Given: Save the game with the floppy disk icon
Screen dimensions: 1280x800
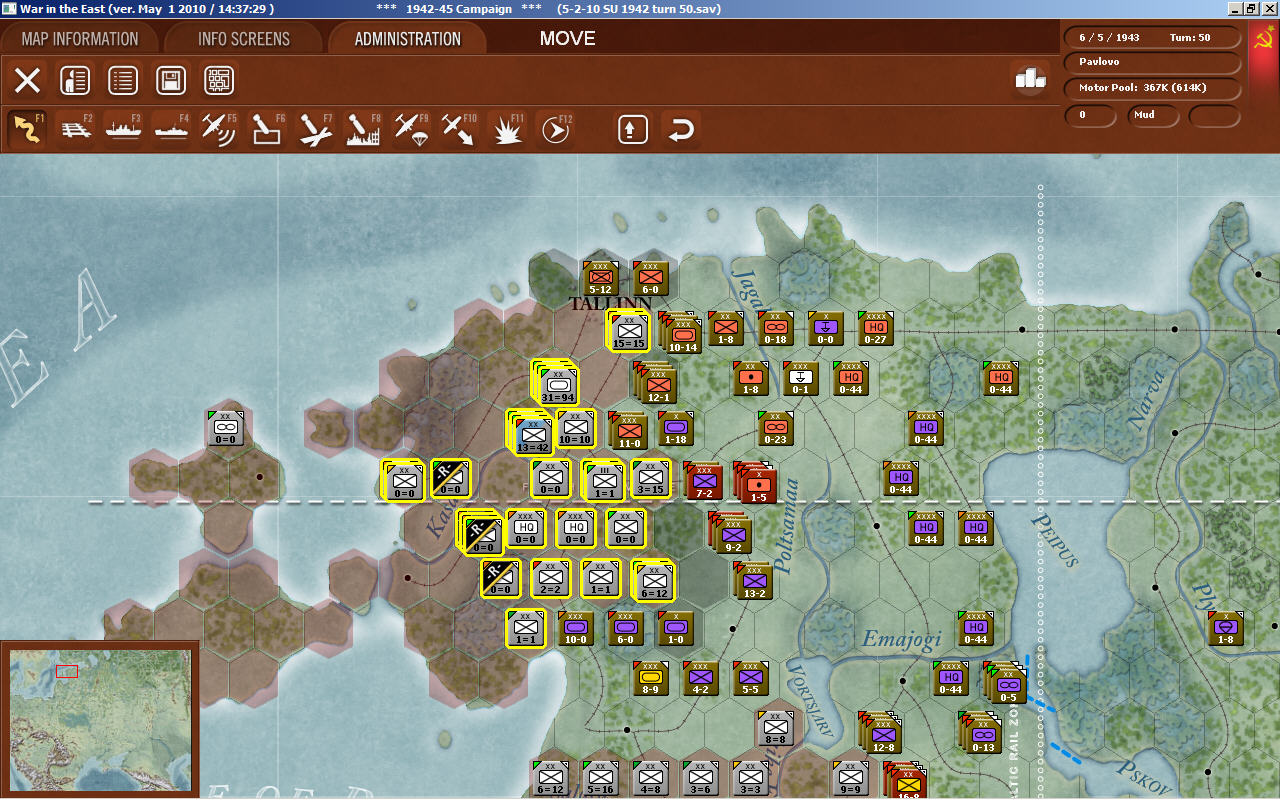Looking at the screenshot, I should point(171,81).
